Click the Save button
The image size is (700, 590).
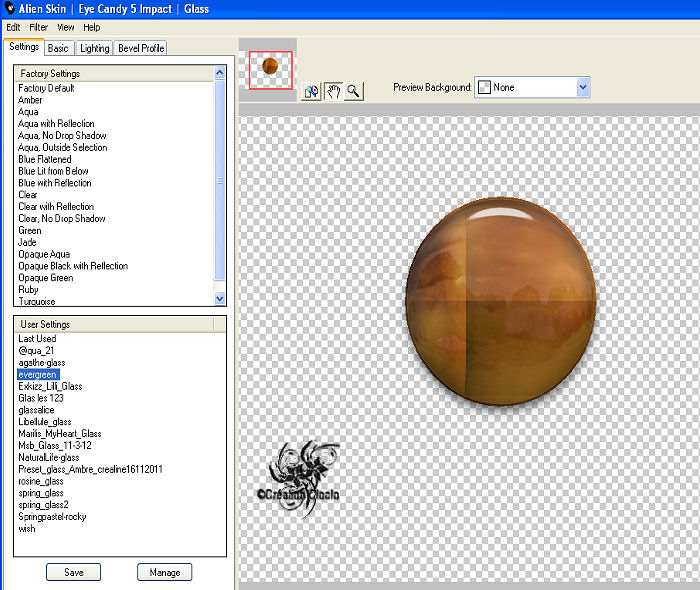tap(73, 572)
